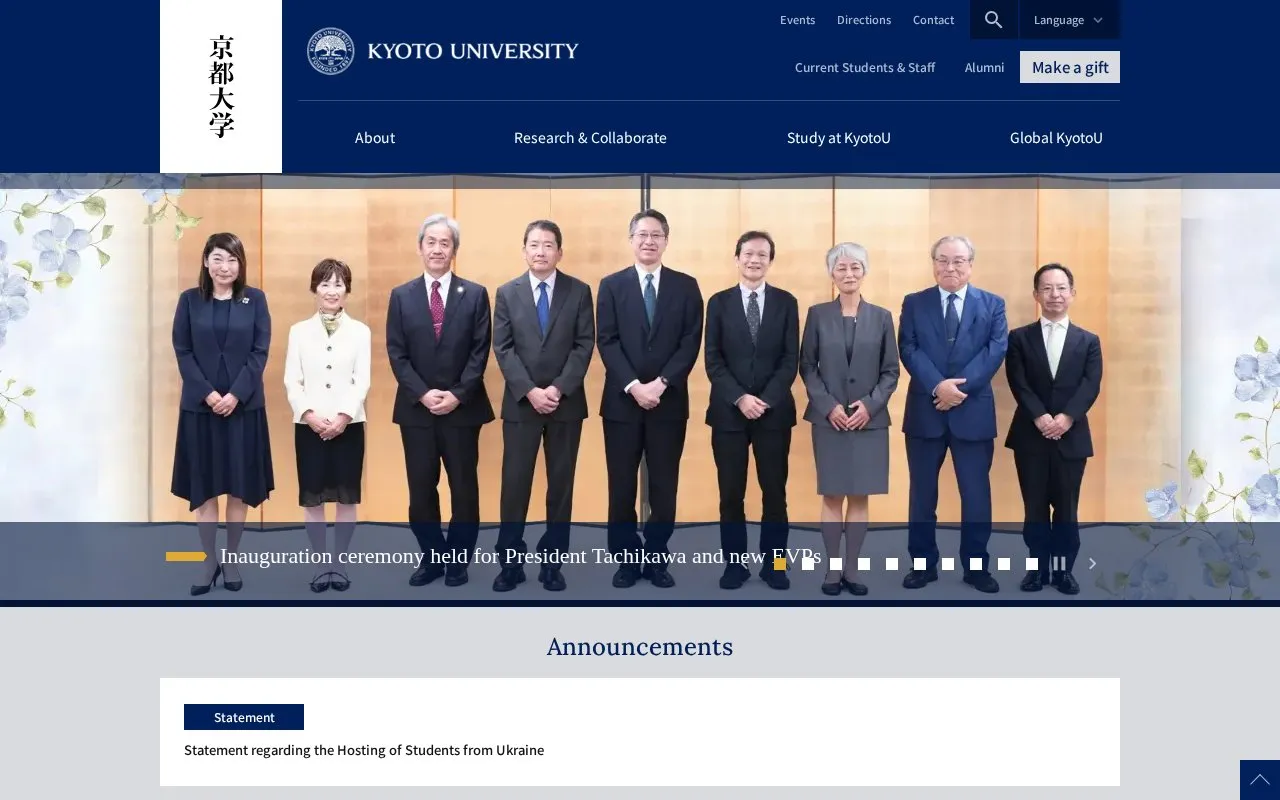Click the Statement category tag
The width and height of the screenshot is (1280, 800).
(244, 717)
